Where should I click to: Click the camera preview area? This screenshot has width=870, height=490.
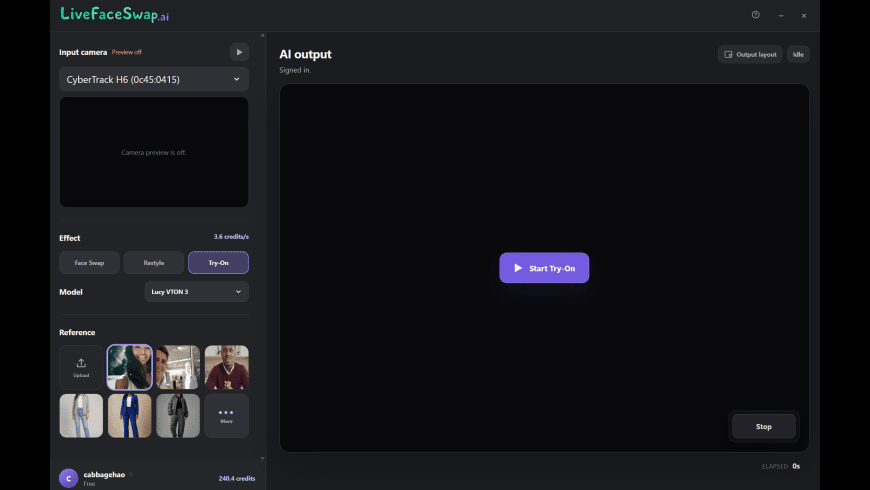154,152
